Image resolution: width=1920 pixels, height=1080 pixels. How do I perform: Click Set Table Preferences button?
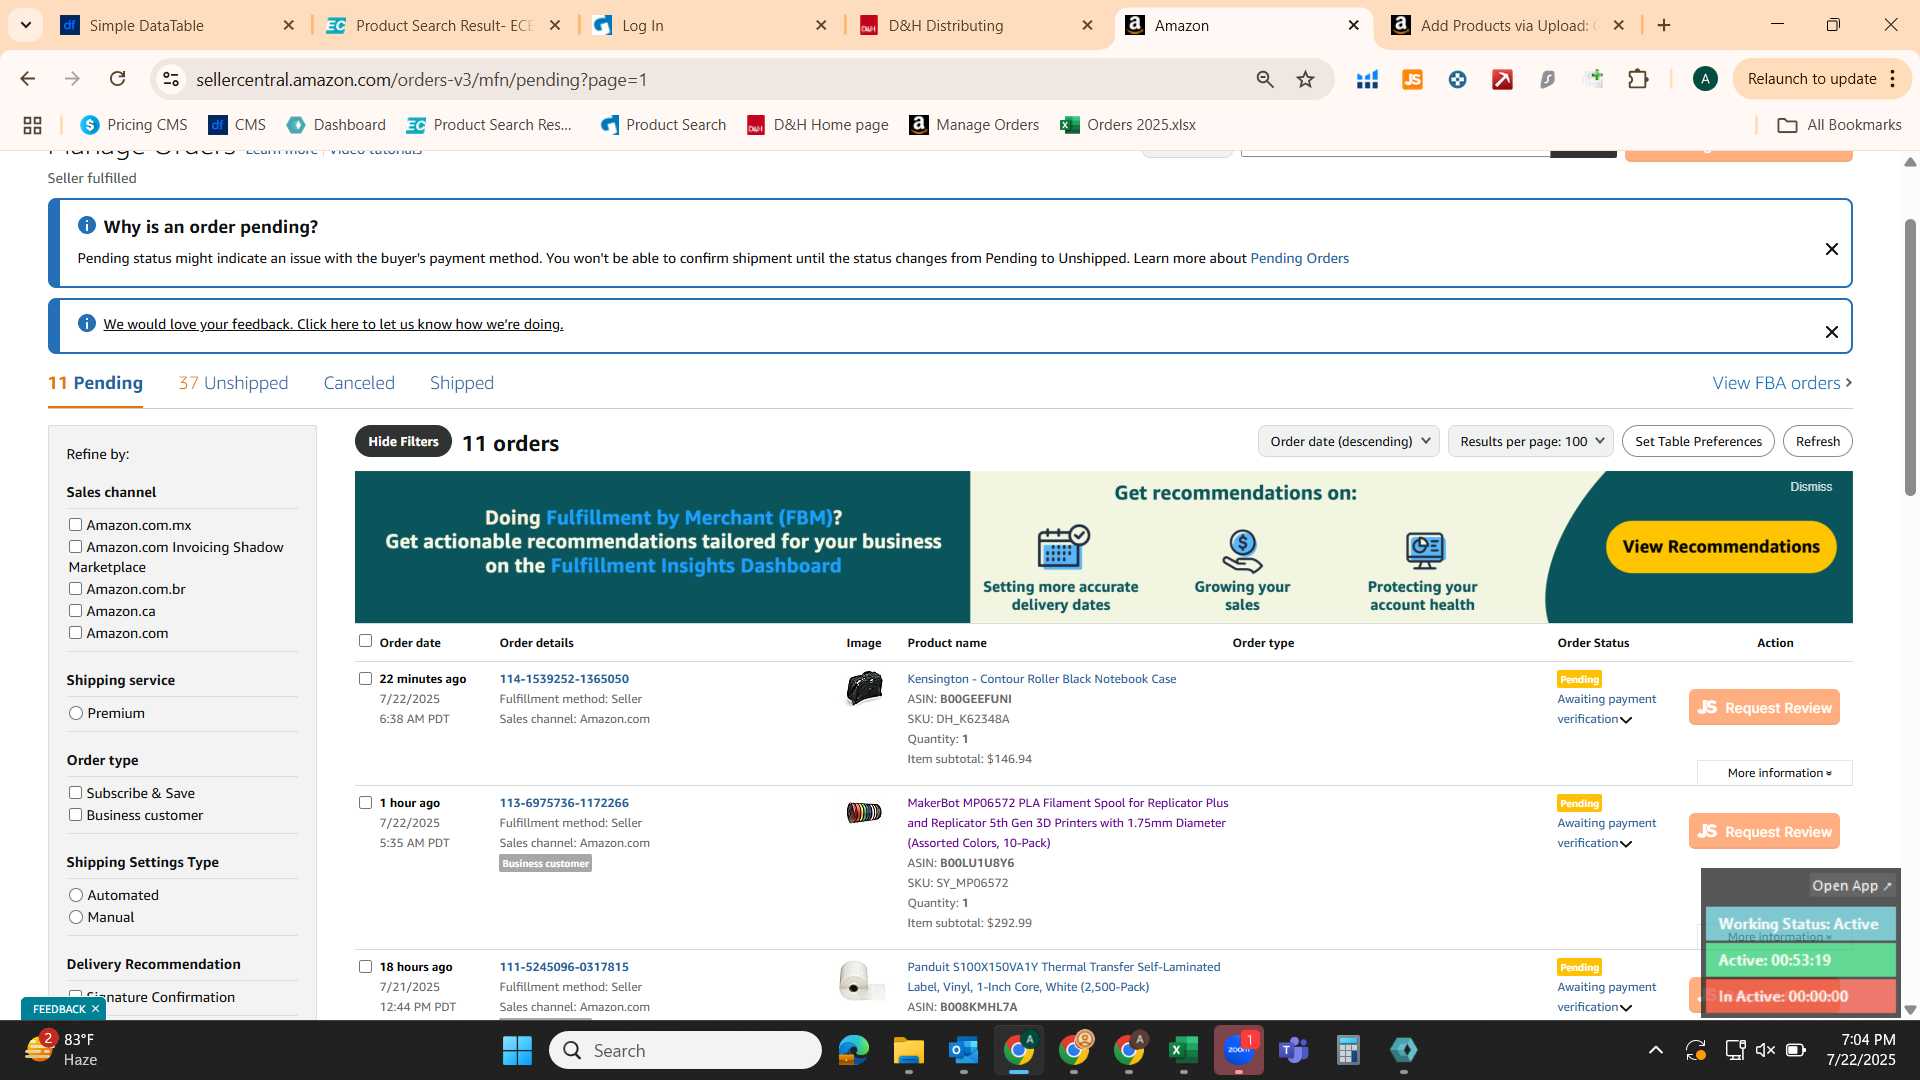(x=1698, y=441)
